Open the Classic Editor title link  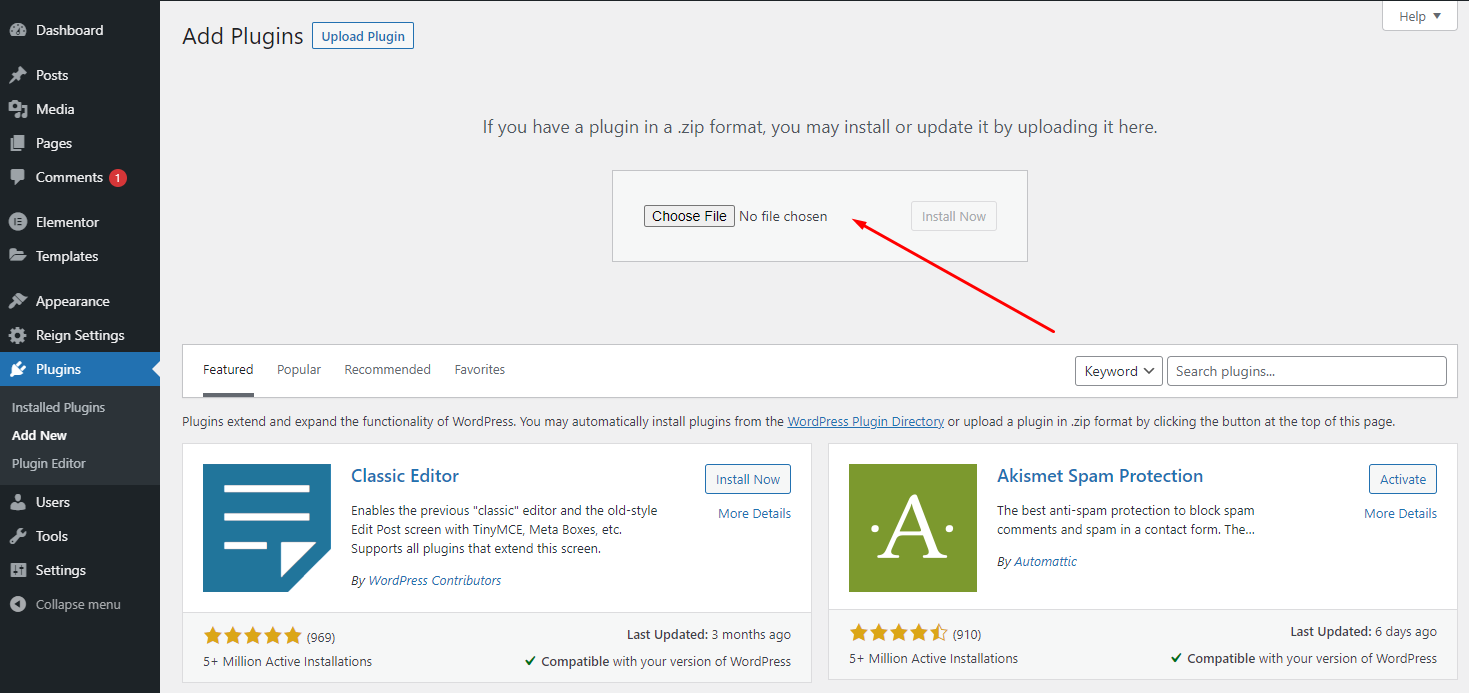point(405,476)
